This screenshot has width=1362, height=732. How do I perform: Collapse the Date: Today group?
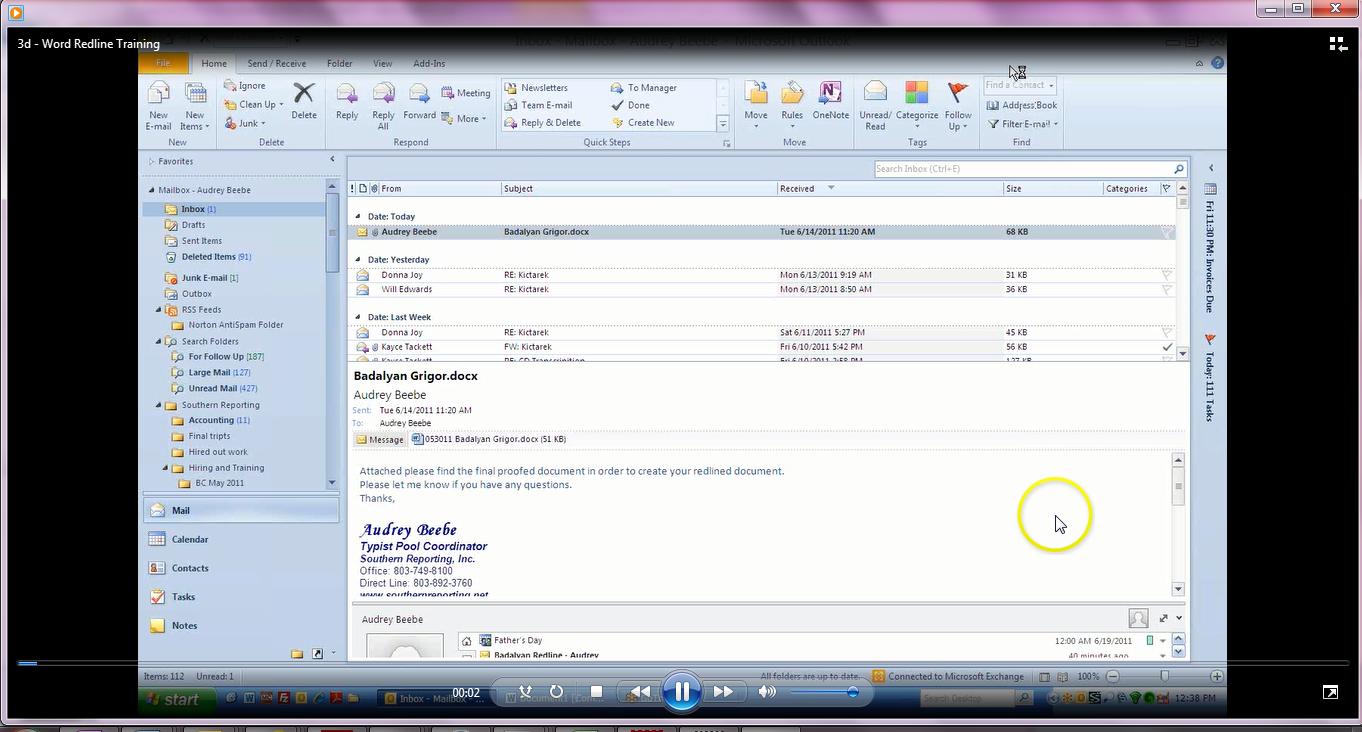[x=358, y=216]
